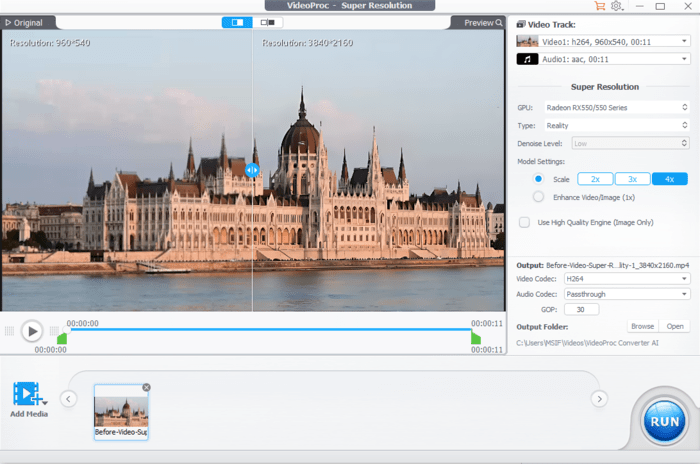Click the Add Media icon
700x464 pixels.
point(27,393)
